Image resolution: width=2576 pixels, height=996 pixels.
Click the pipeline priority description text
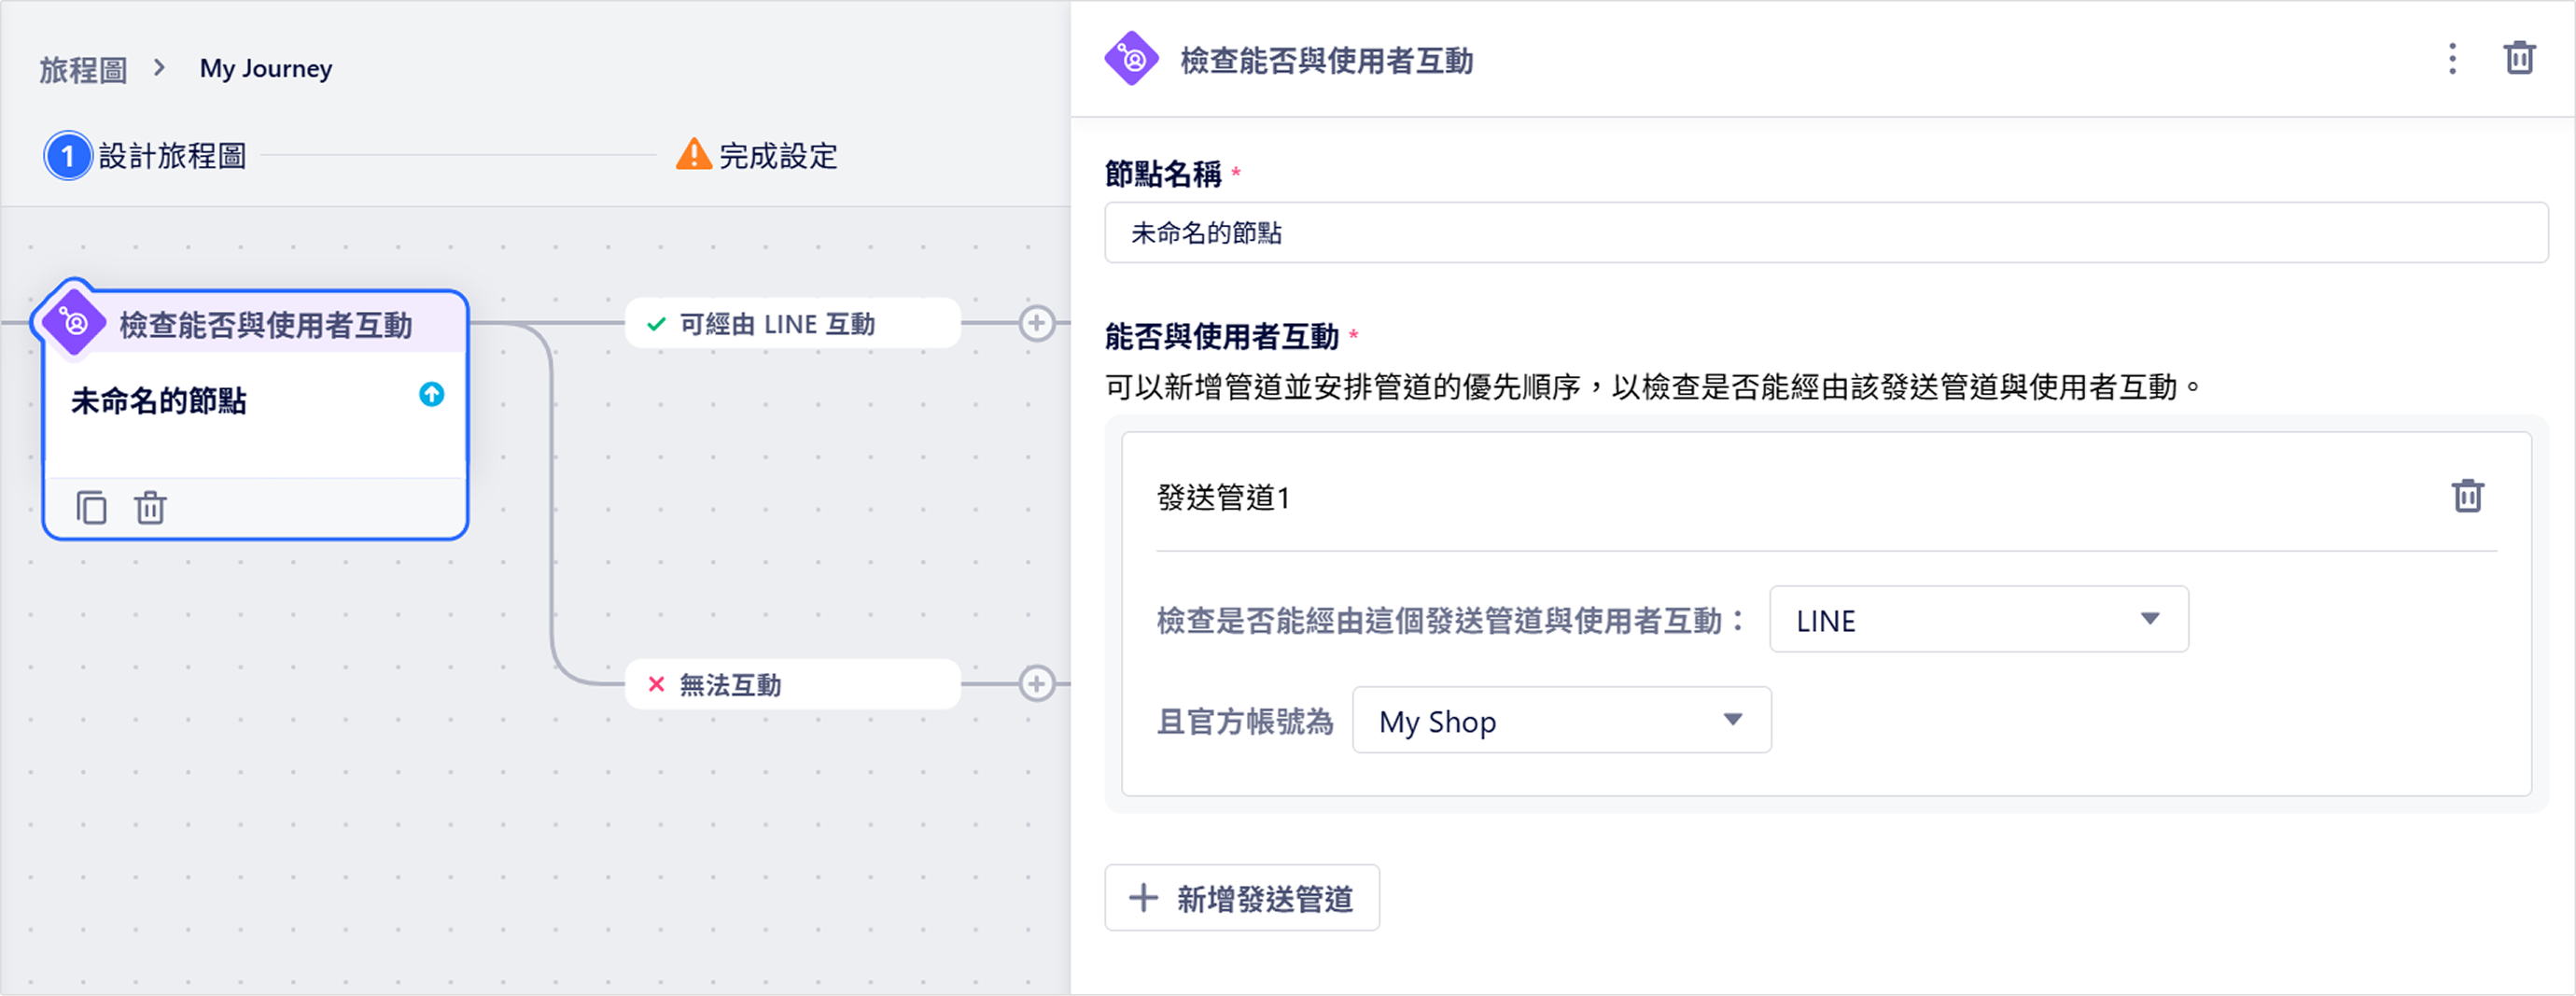click(x=1653, y=387)
